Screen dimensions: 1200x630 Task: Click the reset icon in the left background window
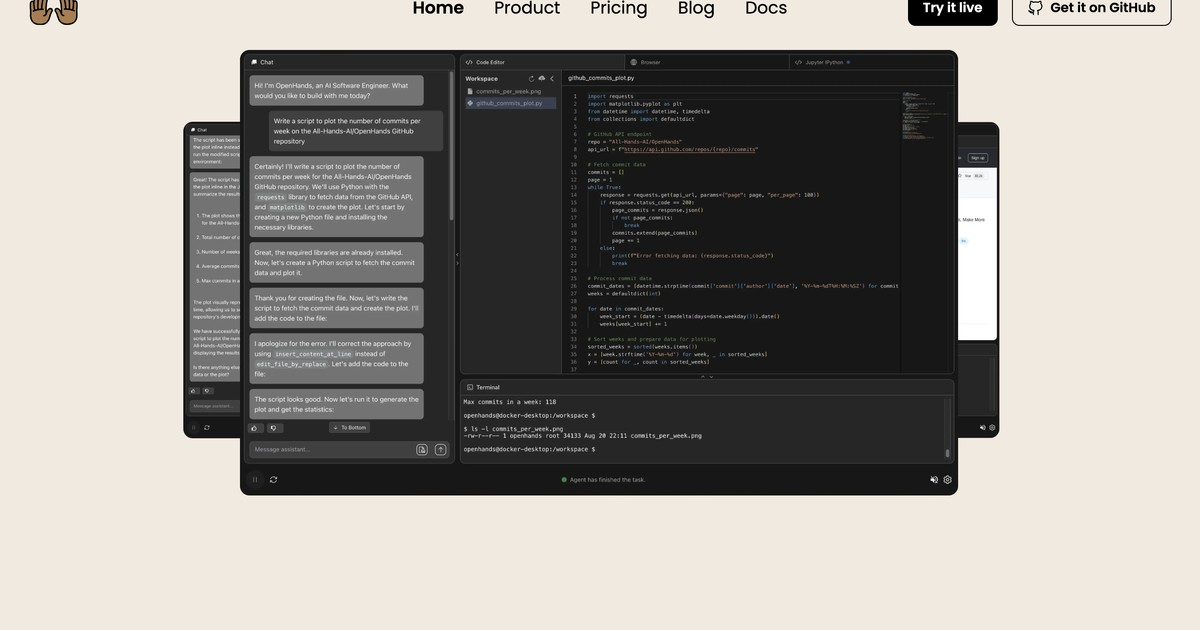[x=206, y=427]
